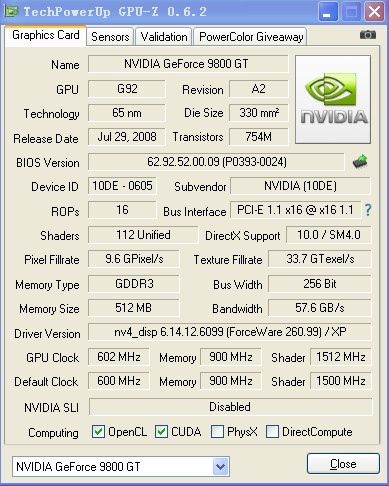Viewport: 389px width, 486px height.
Task: Click the Close button
Action: (x=343, y=464)
